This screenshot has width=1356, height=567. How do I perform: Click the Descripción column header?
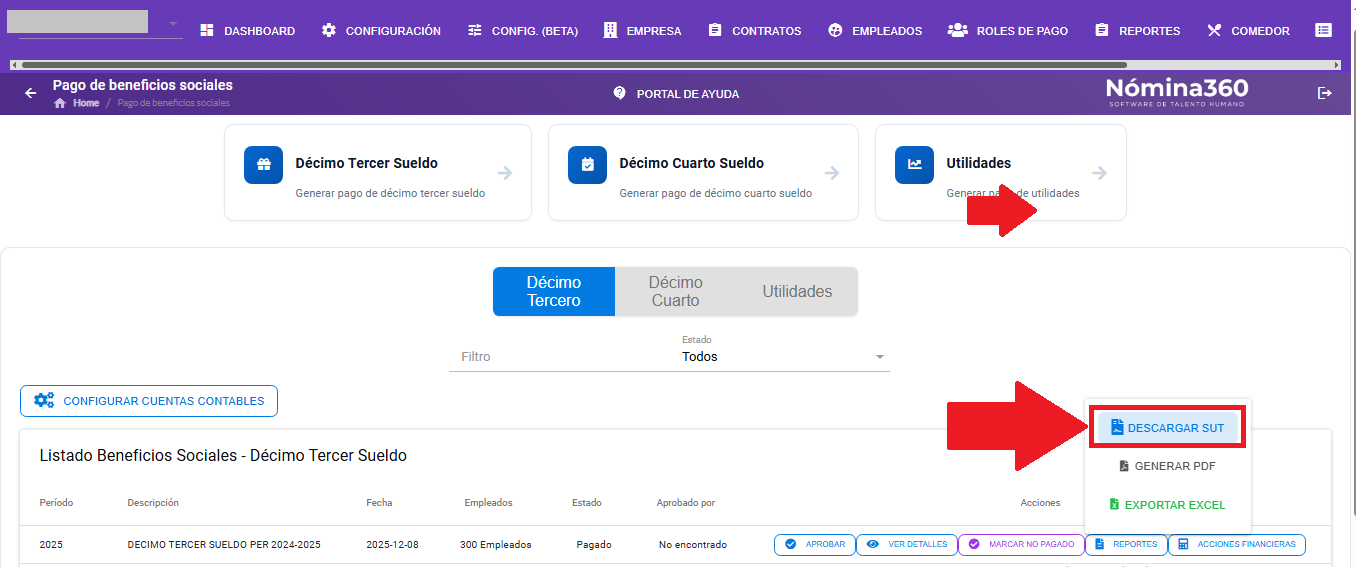click(x=153, y=503)
